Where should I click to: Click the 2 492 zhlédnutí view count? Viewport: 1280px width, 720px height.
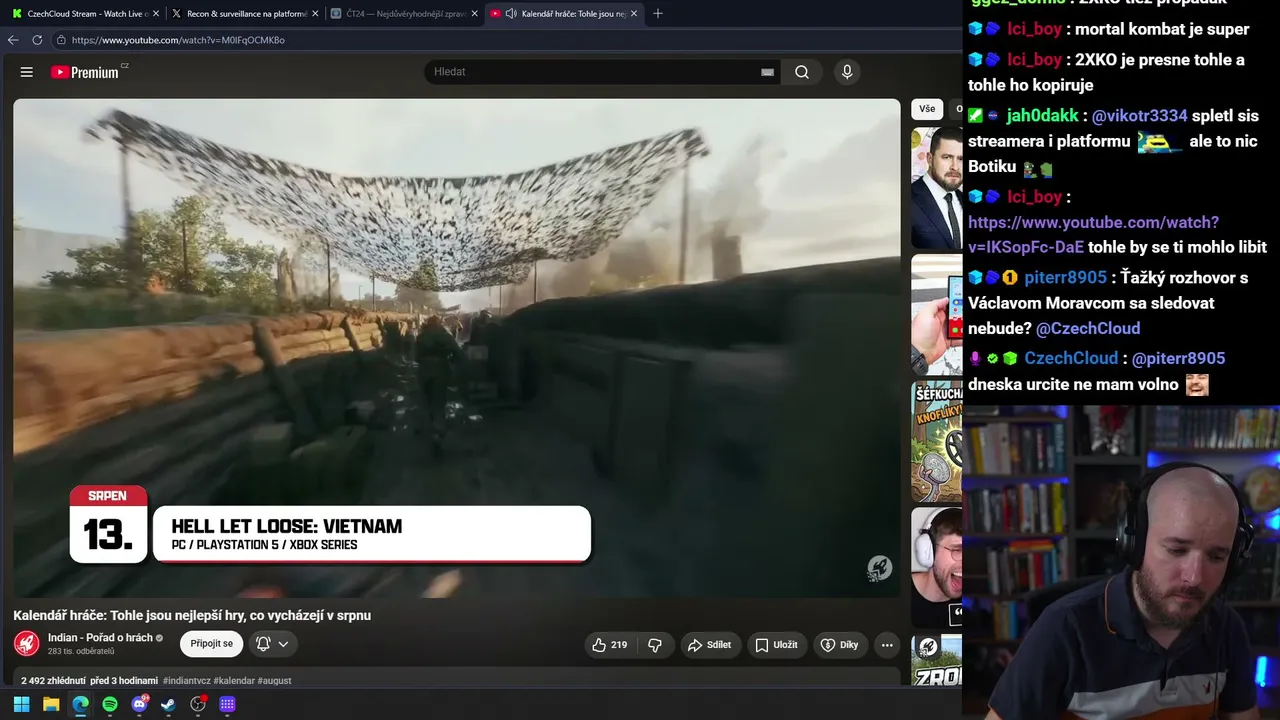click(x=53, y=681)
